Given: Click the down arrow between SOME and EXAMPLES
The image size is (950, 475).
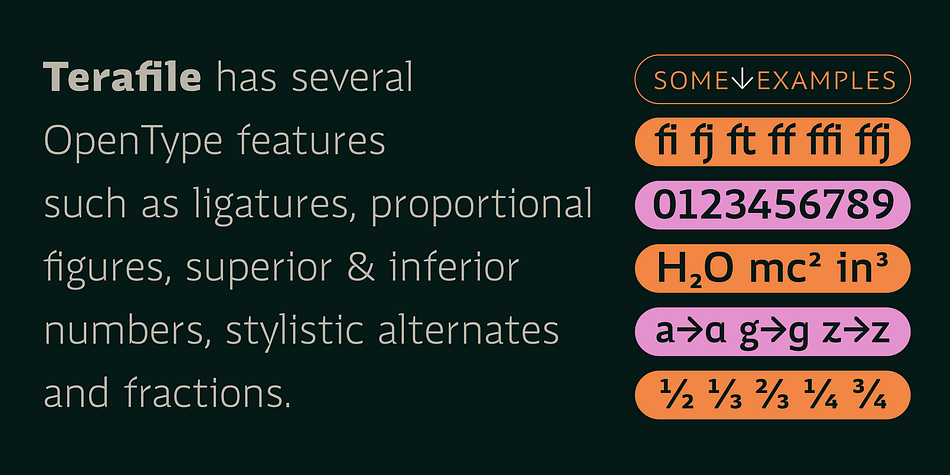Looking at the screenshot, I should tap(743, 80).
